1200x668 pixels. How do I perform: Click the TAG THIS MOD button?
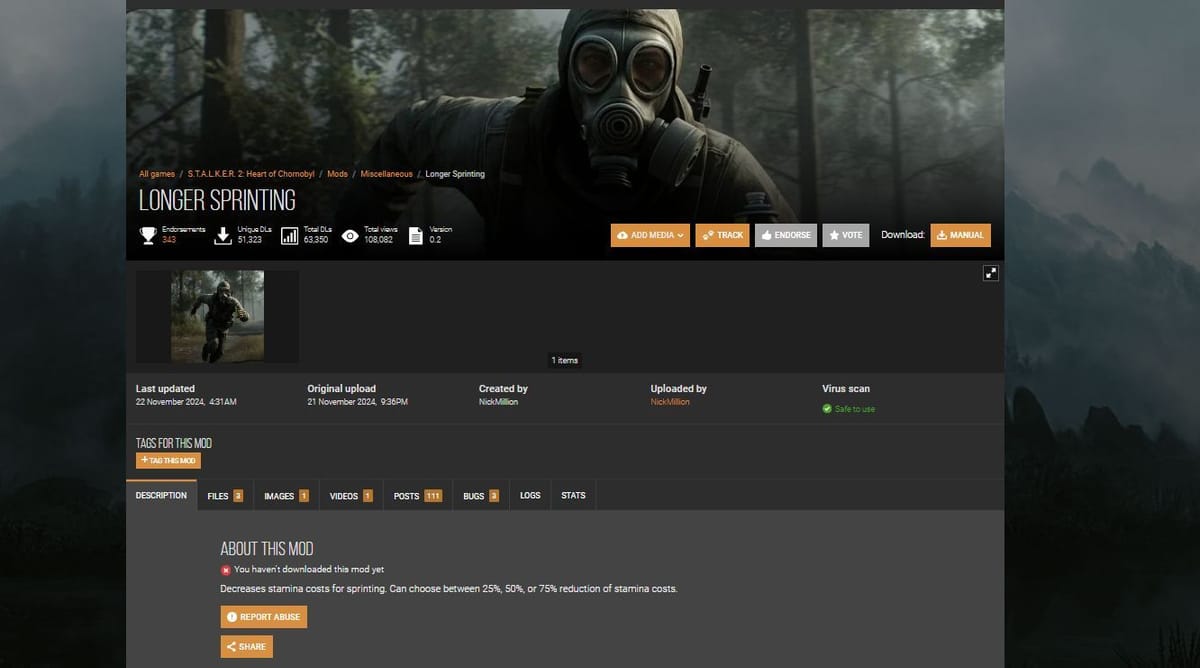point(167,460)
